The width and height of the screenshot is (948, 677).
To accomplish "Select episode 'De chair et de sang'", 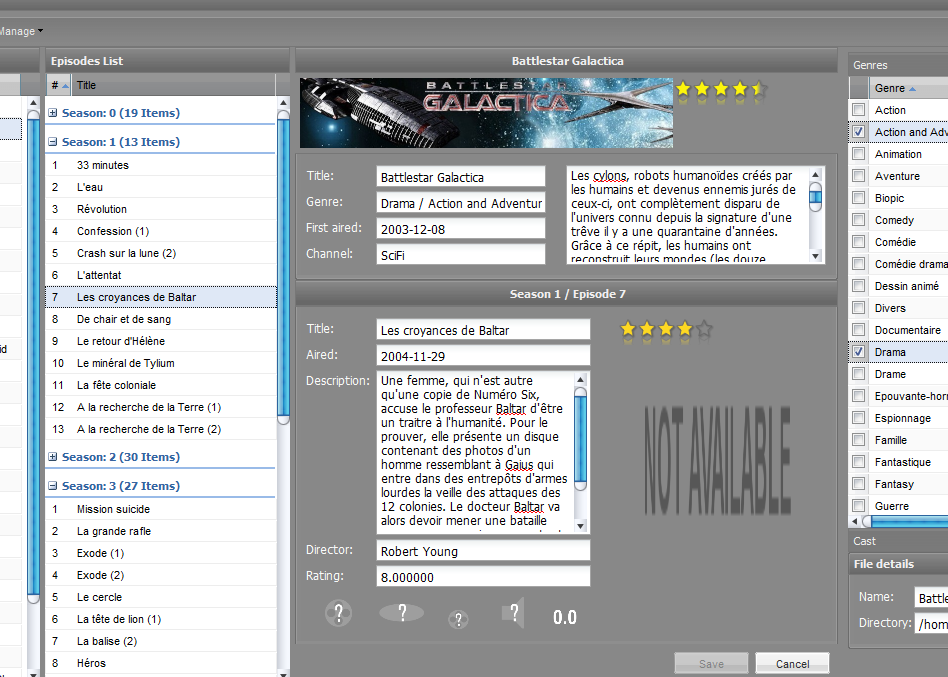I will click(x=161, y=319).
